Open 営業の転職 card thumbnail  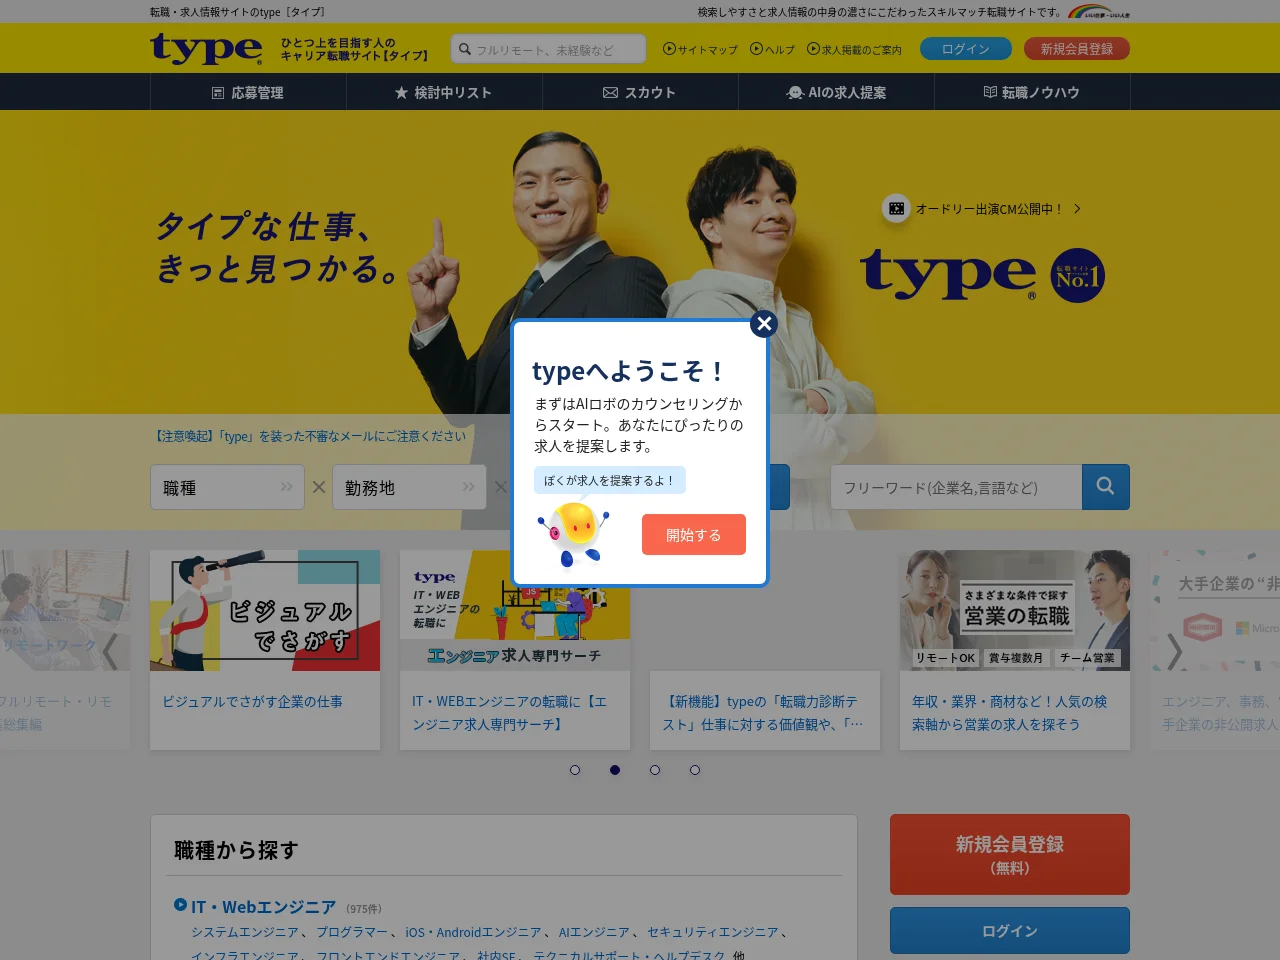(x=1015, y=610)
